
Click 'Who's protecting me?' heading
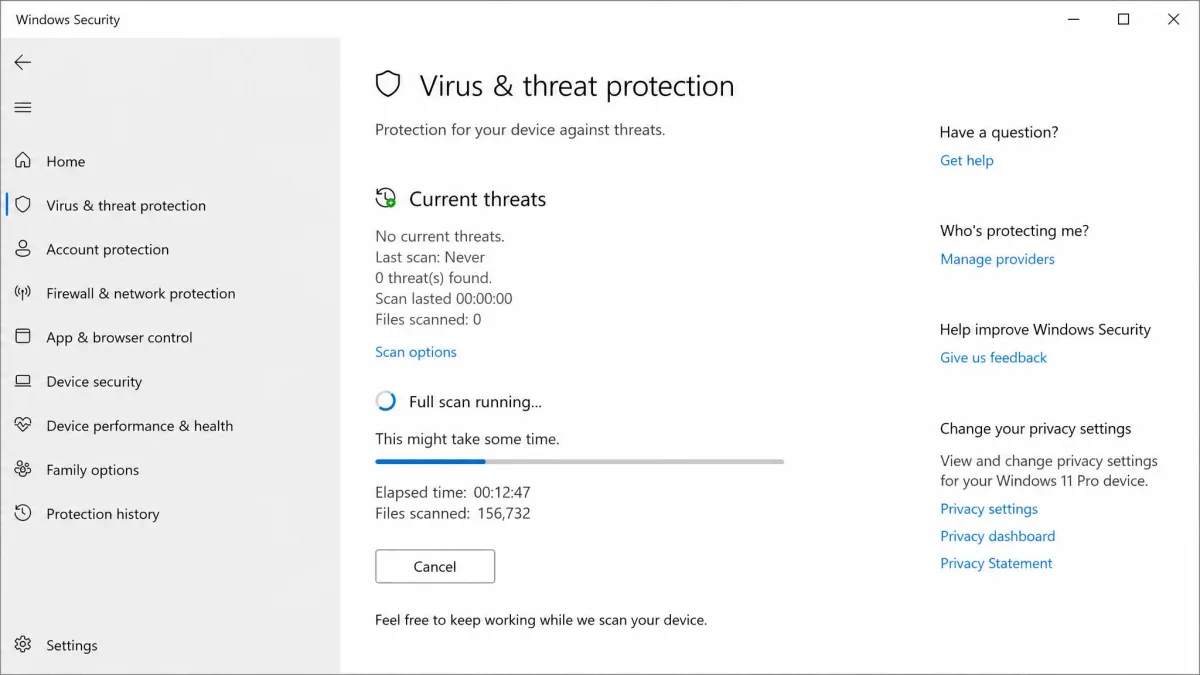(x=1014, y=230)
